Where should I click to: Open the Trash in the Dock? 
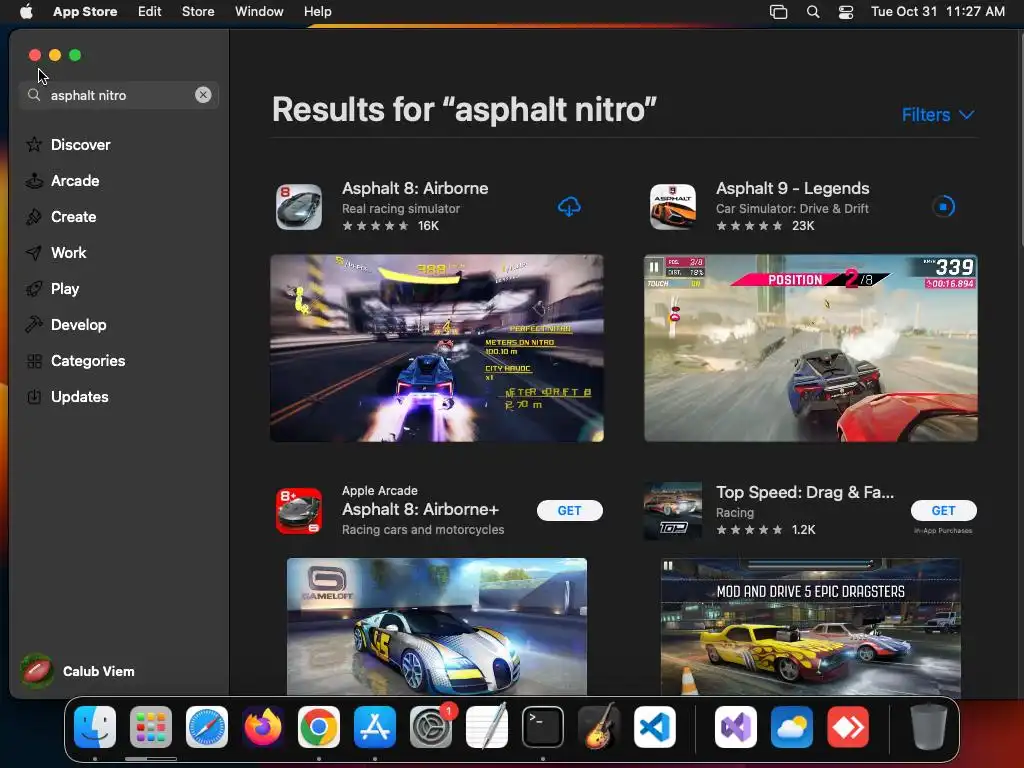929,727
